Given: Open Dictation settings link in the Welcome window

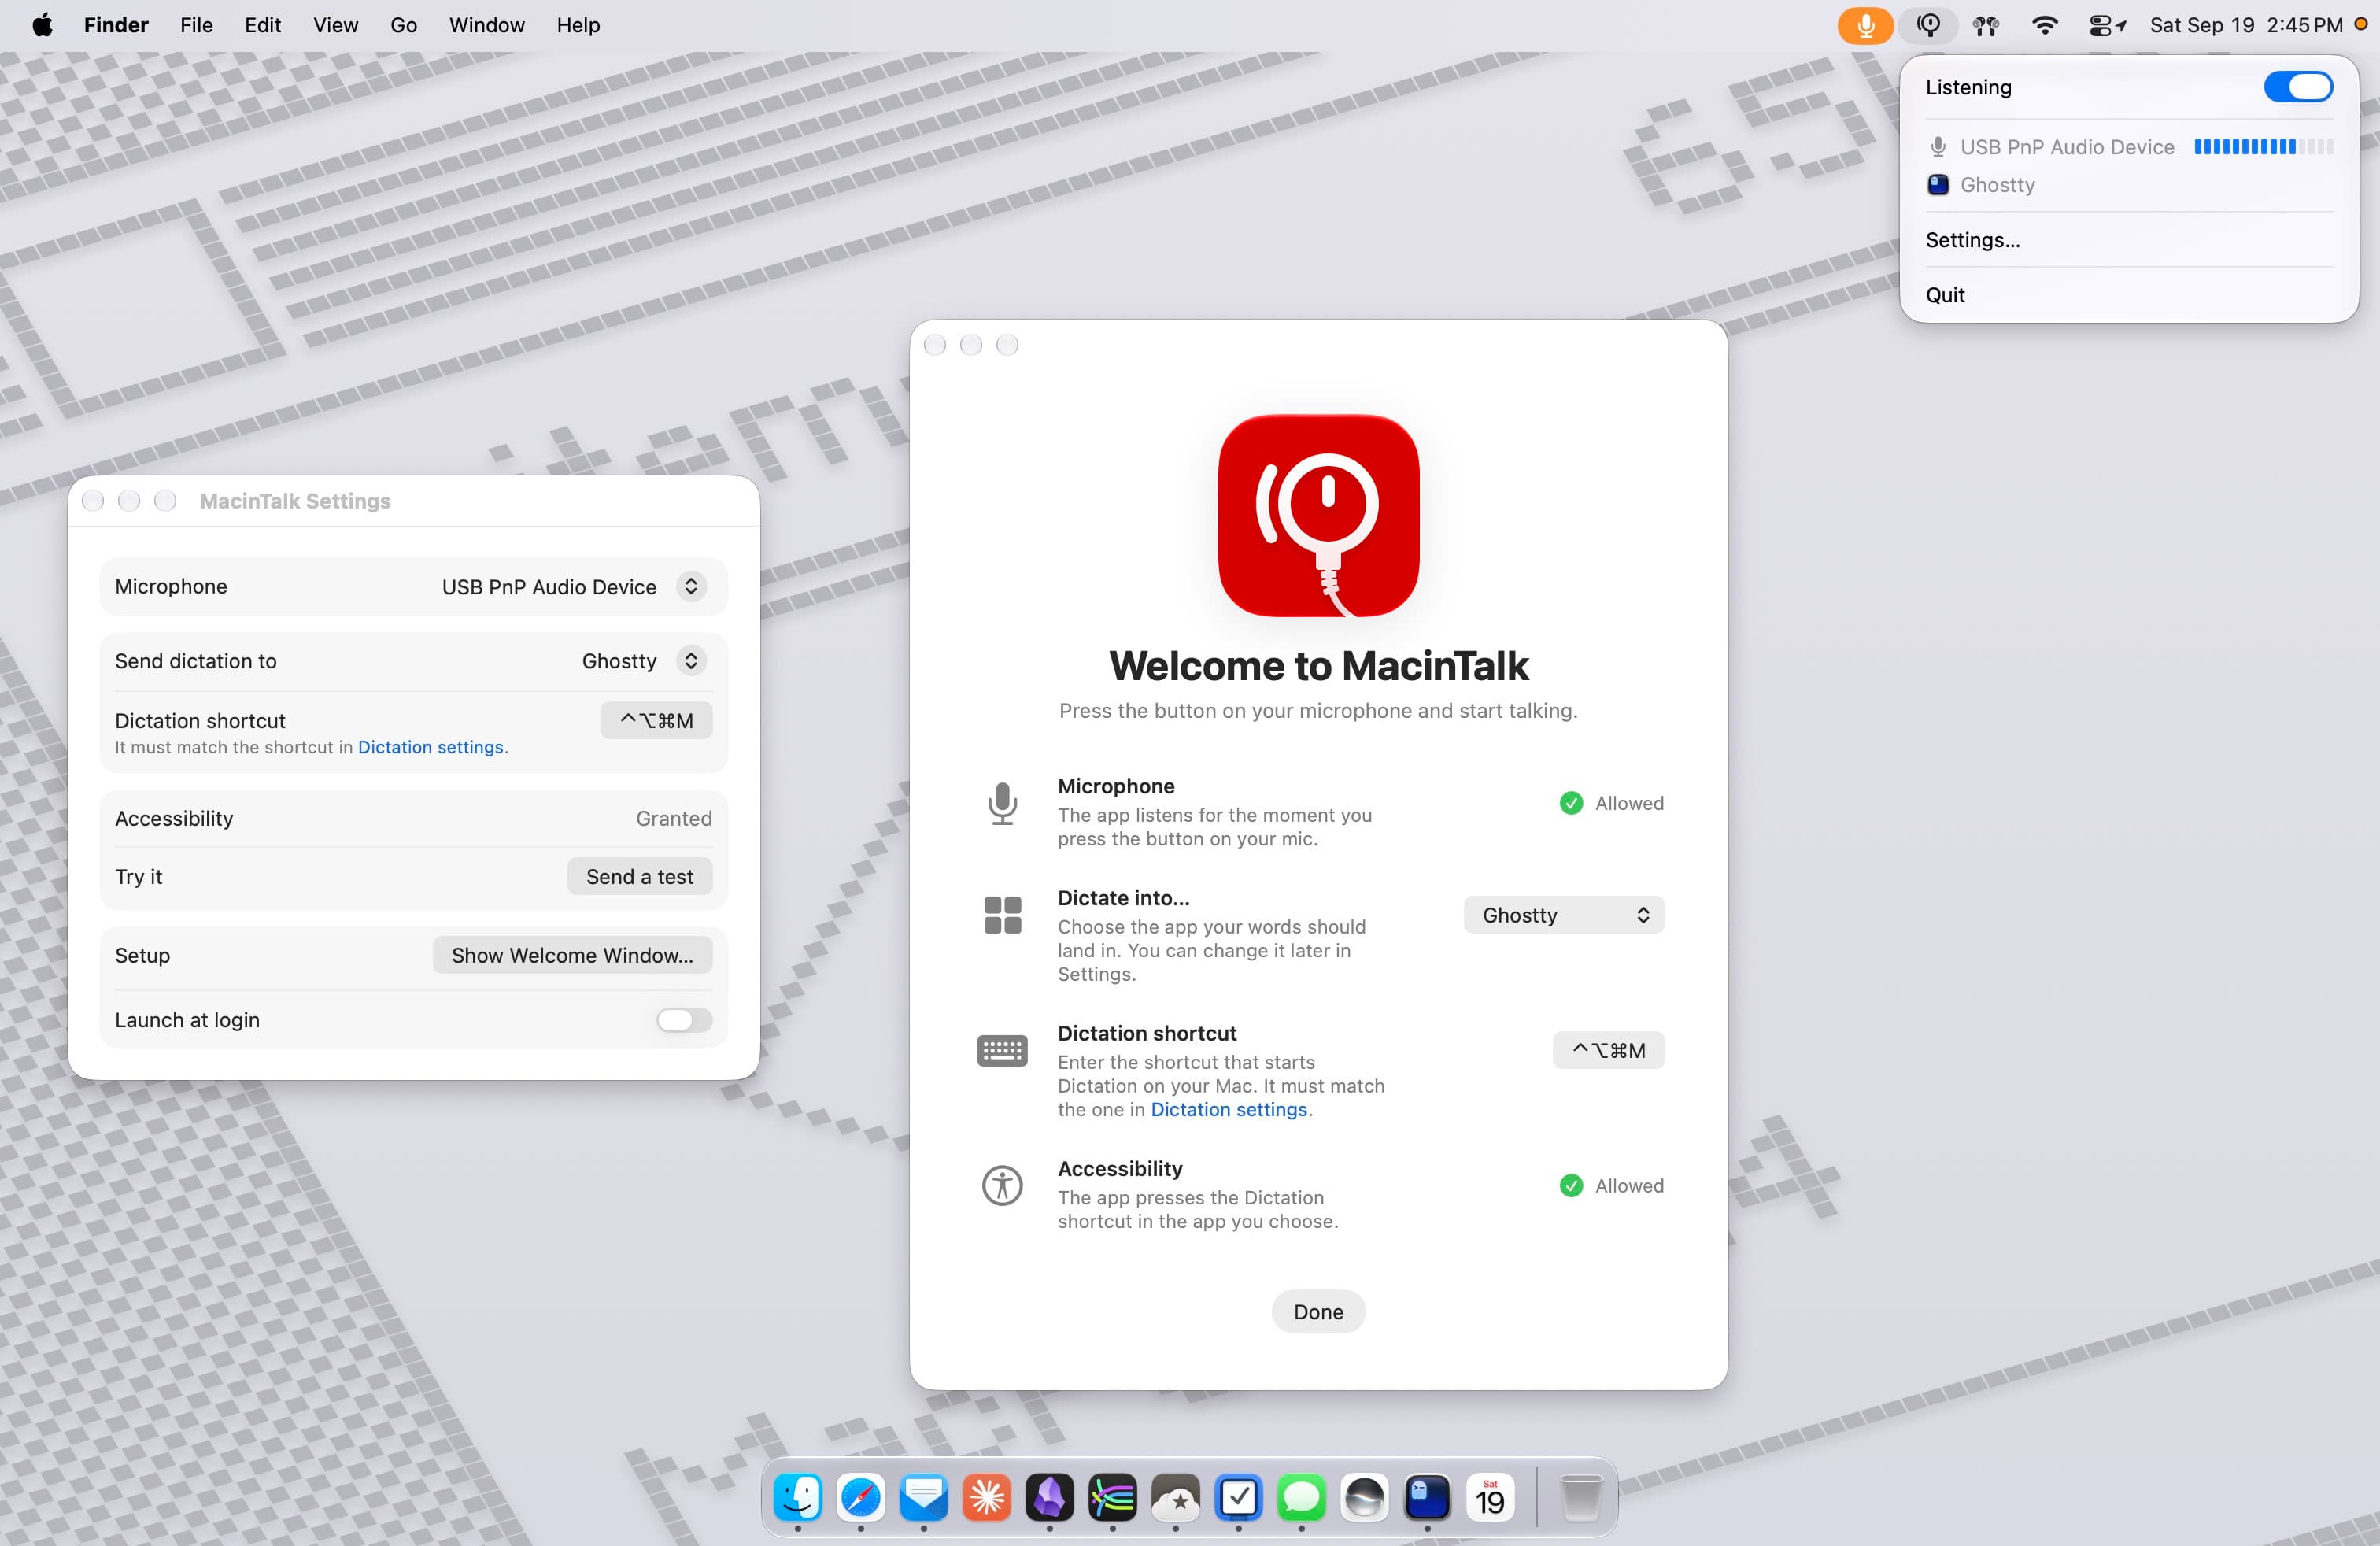Looking at the screenshot, I should [1229, 1110].
